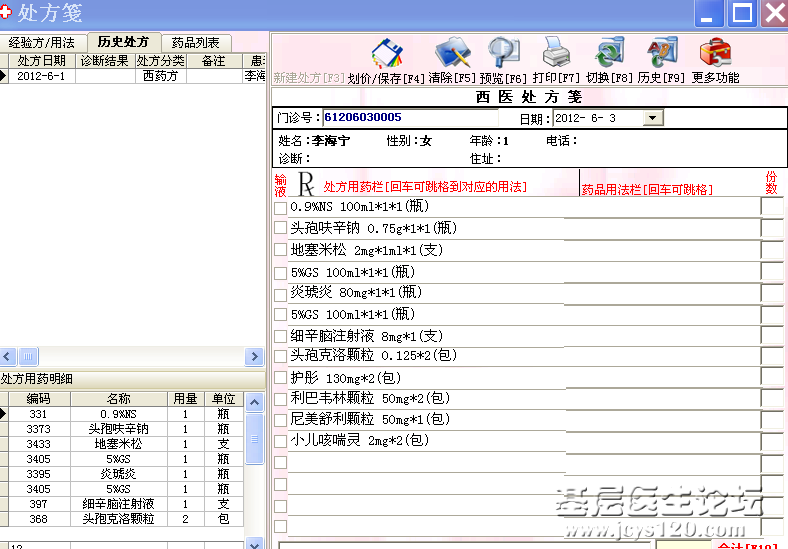Check the infusion box for 0.9%NS 100ml
Viewport: 788px width, 549px height.
coord(280,208)
